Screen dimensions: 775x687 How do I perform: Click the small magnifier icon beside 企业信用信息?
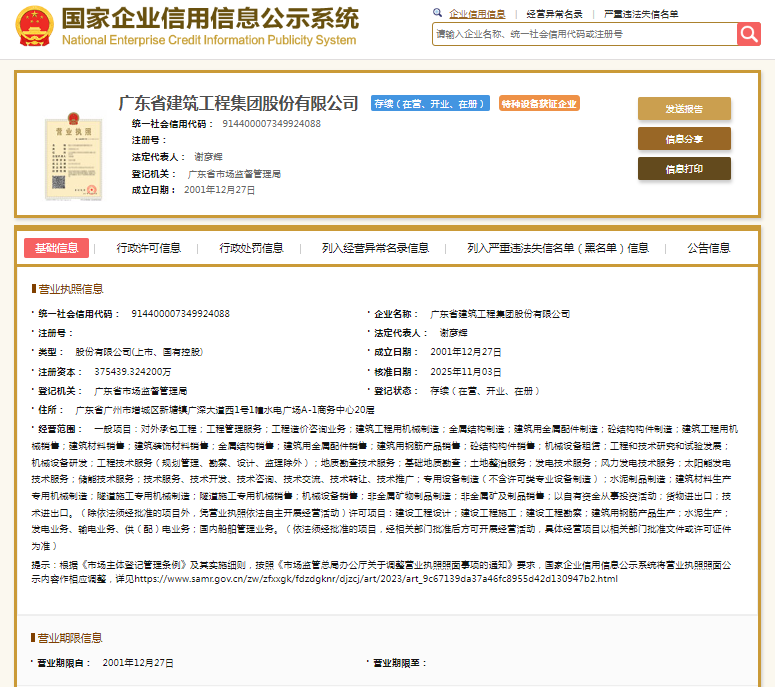[x=437, y=14]
